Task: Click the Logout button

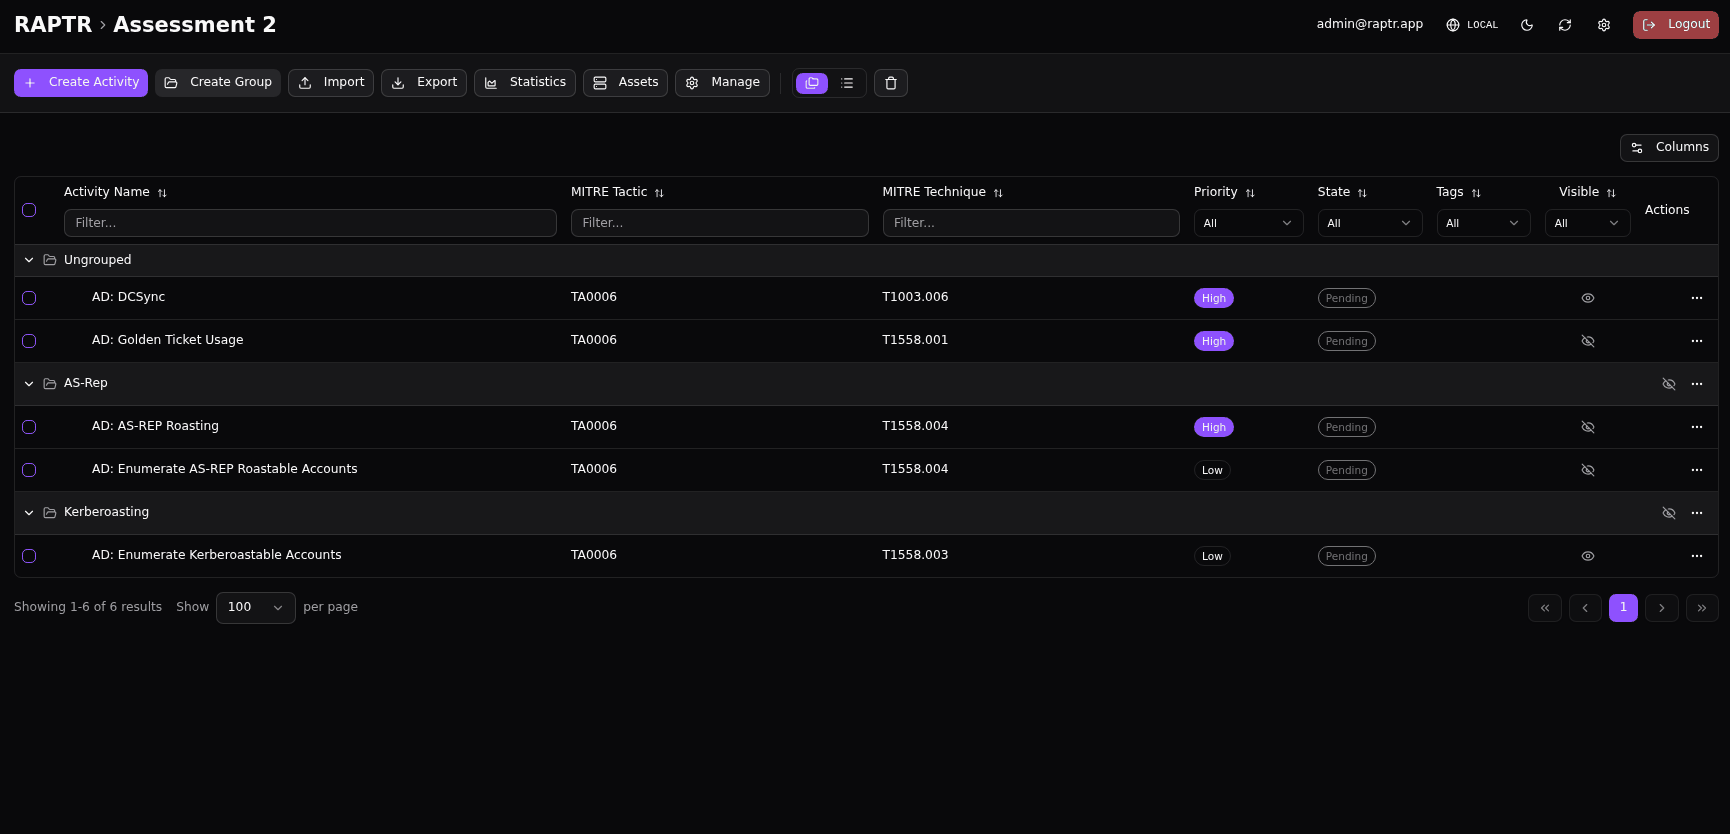Action: pyautogui.click(x=1675, y=25)
